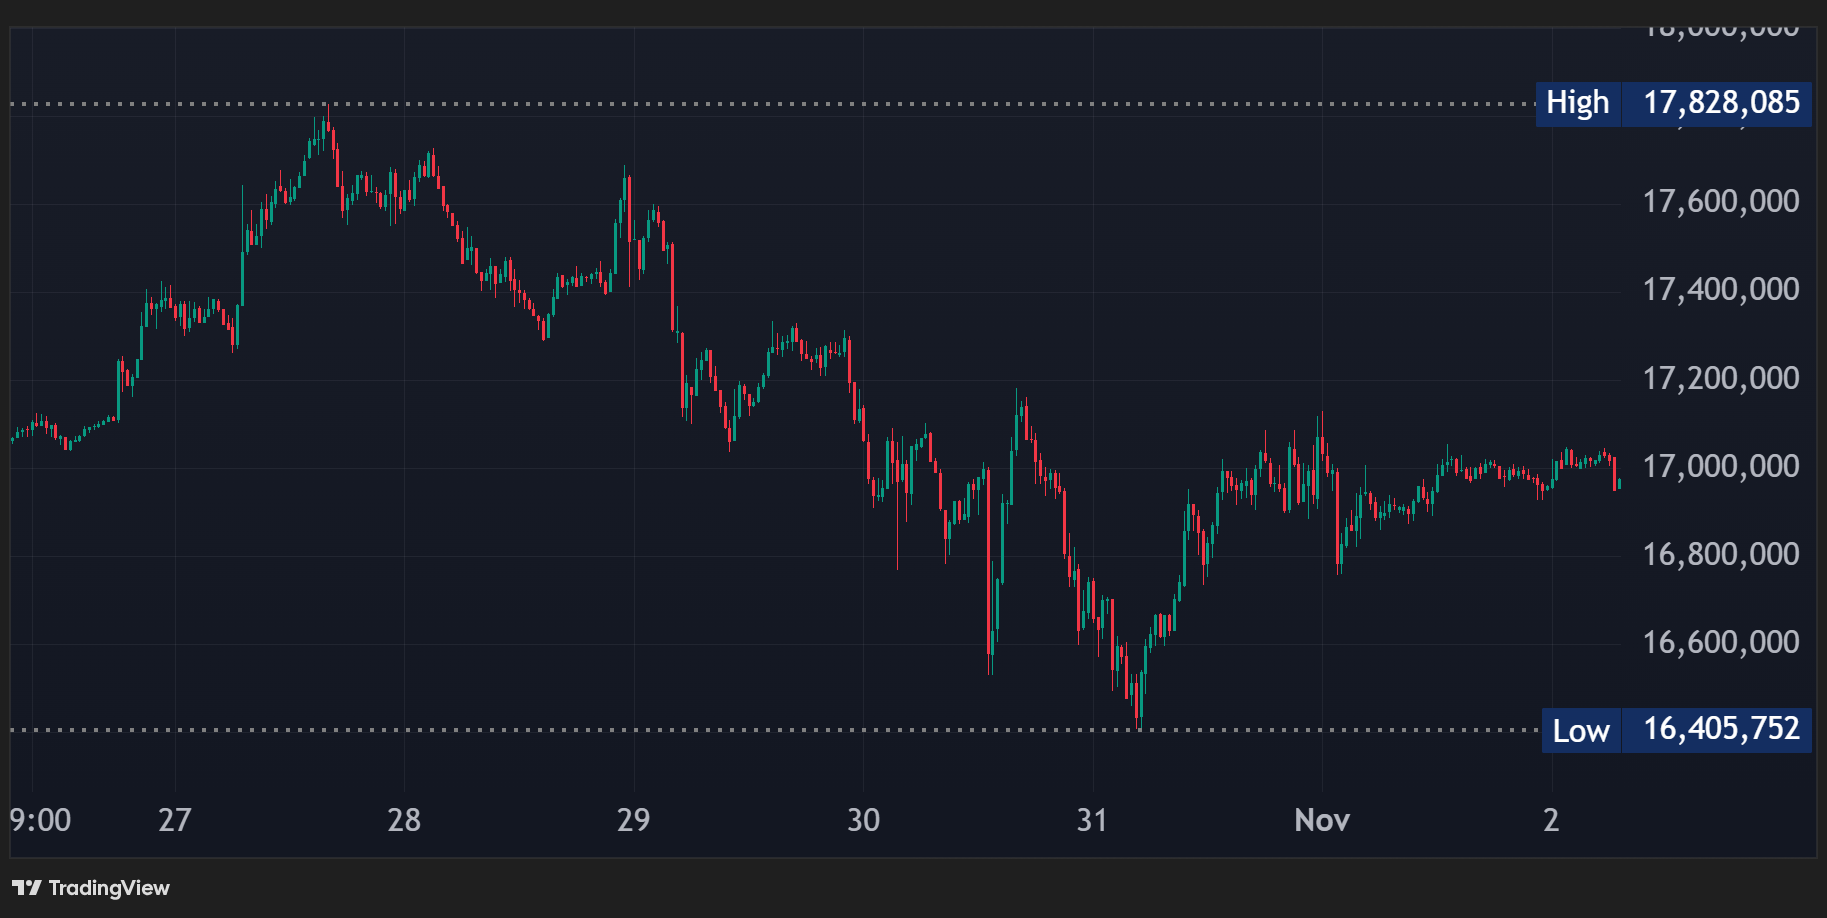Viewport: 1827px width, 918px height.
Task: Click the 17,400,000 price axis label
Action: click(1720, 290)
